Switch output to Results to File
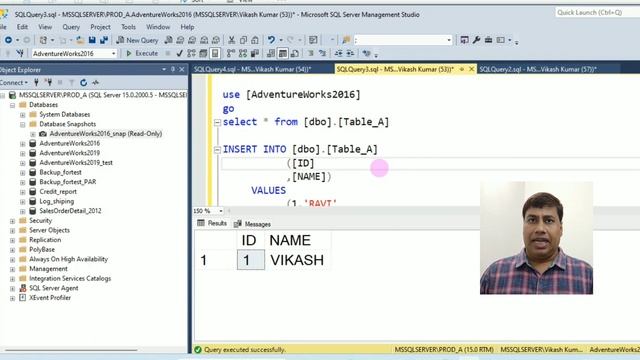Screen dimensions: 640x360 click(294, 53)
